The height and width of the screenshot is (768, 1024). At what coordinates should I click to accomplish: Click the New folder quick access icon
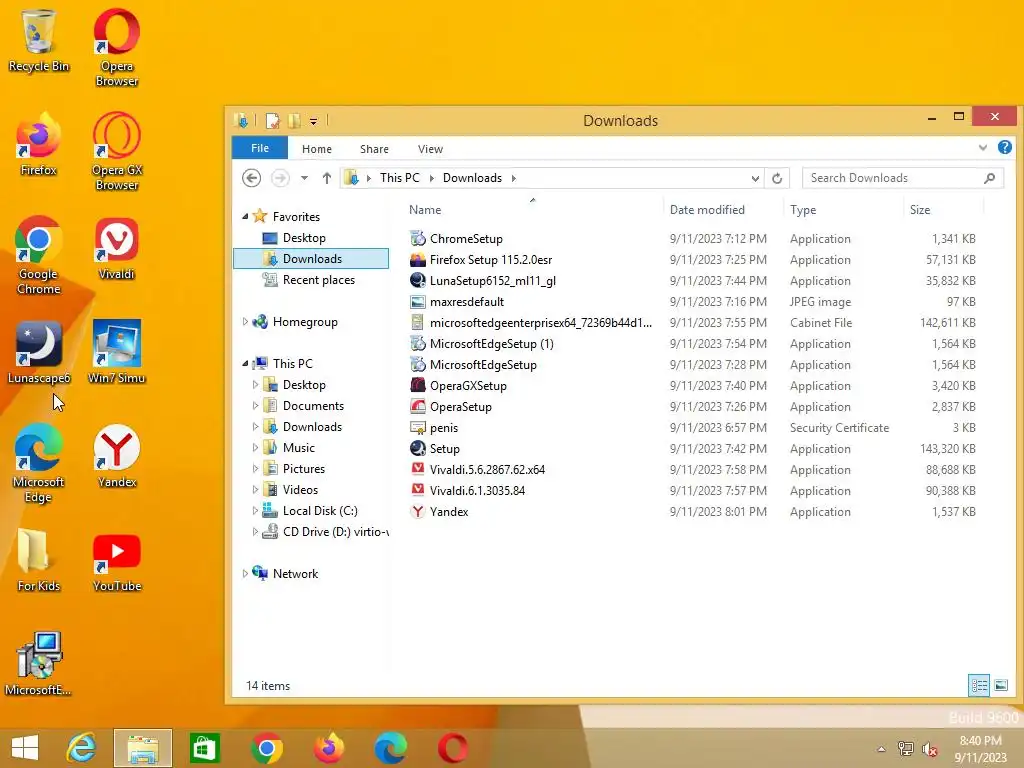(295, 121)
